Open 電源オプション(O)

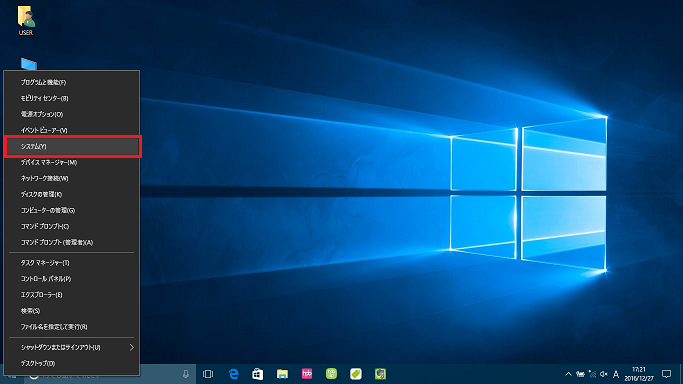[x=72, y=115]
